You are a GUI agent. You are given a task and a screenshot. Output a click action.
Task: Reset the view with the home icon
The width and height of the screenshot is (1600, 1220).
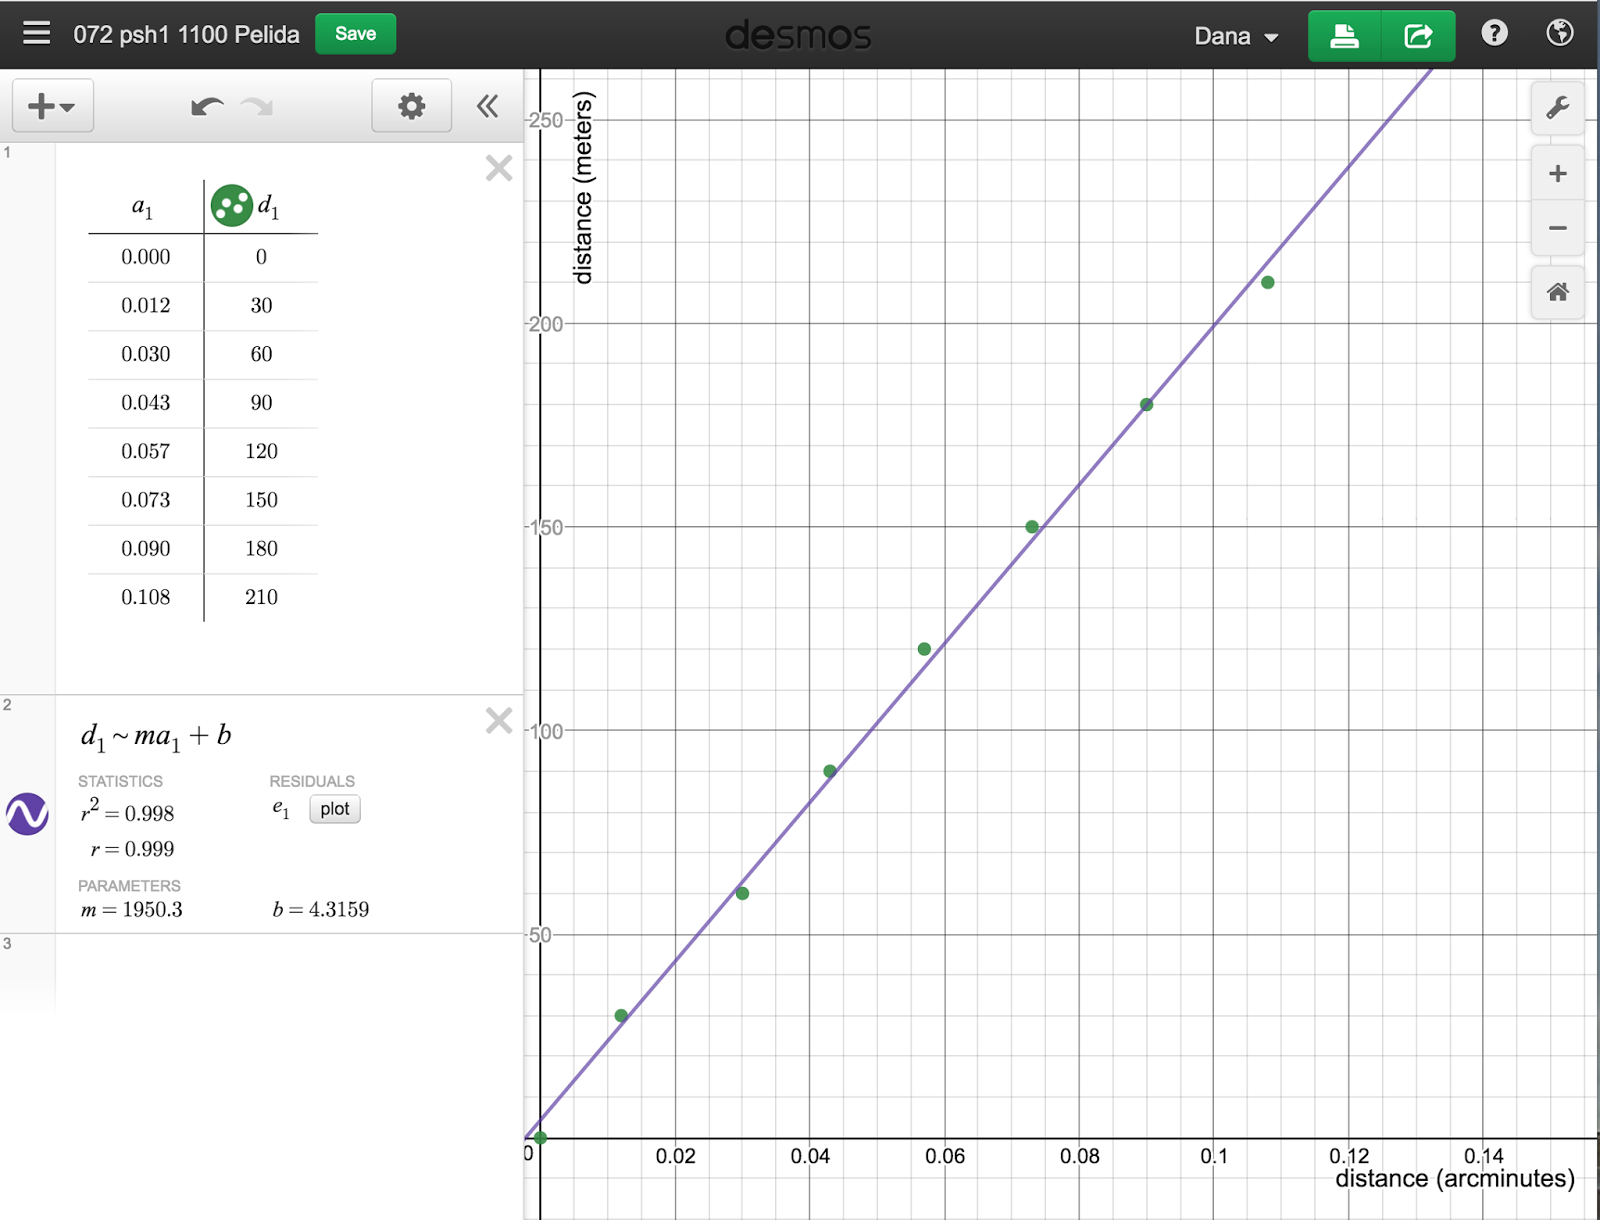(x=1557, y=292)
